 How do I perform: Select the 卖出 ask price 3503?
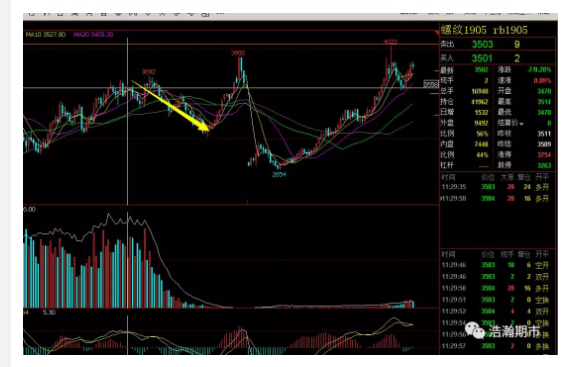pos(482,45)
